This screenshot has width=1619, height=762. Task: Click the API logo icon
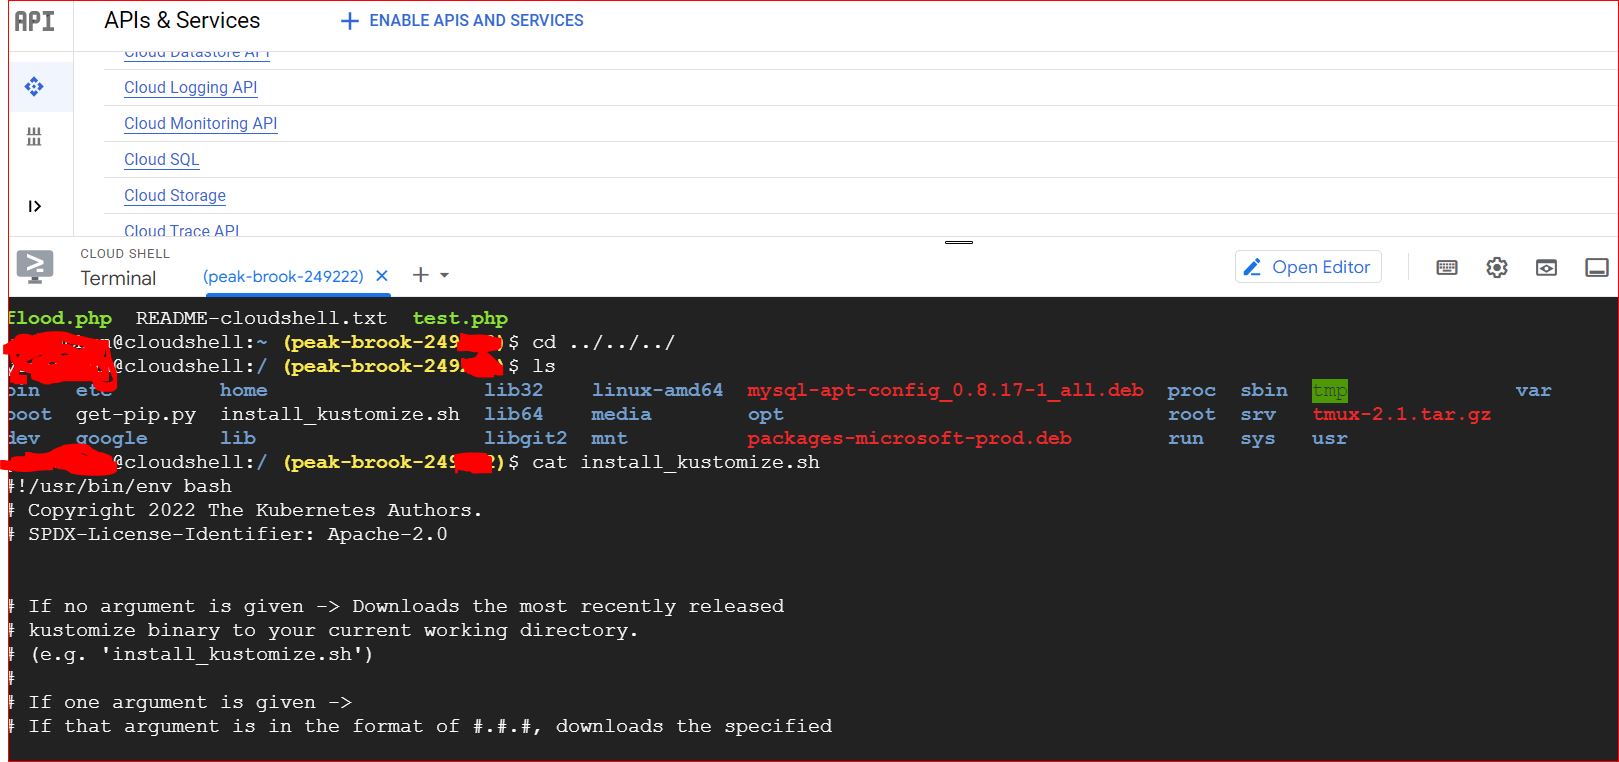click(34, 21)
